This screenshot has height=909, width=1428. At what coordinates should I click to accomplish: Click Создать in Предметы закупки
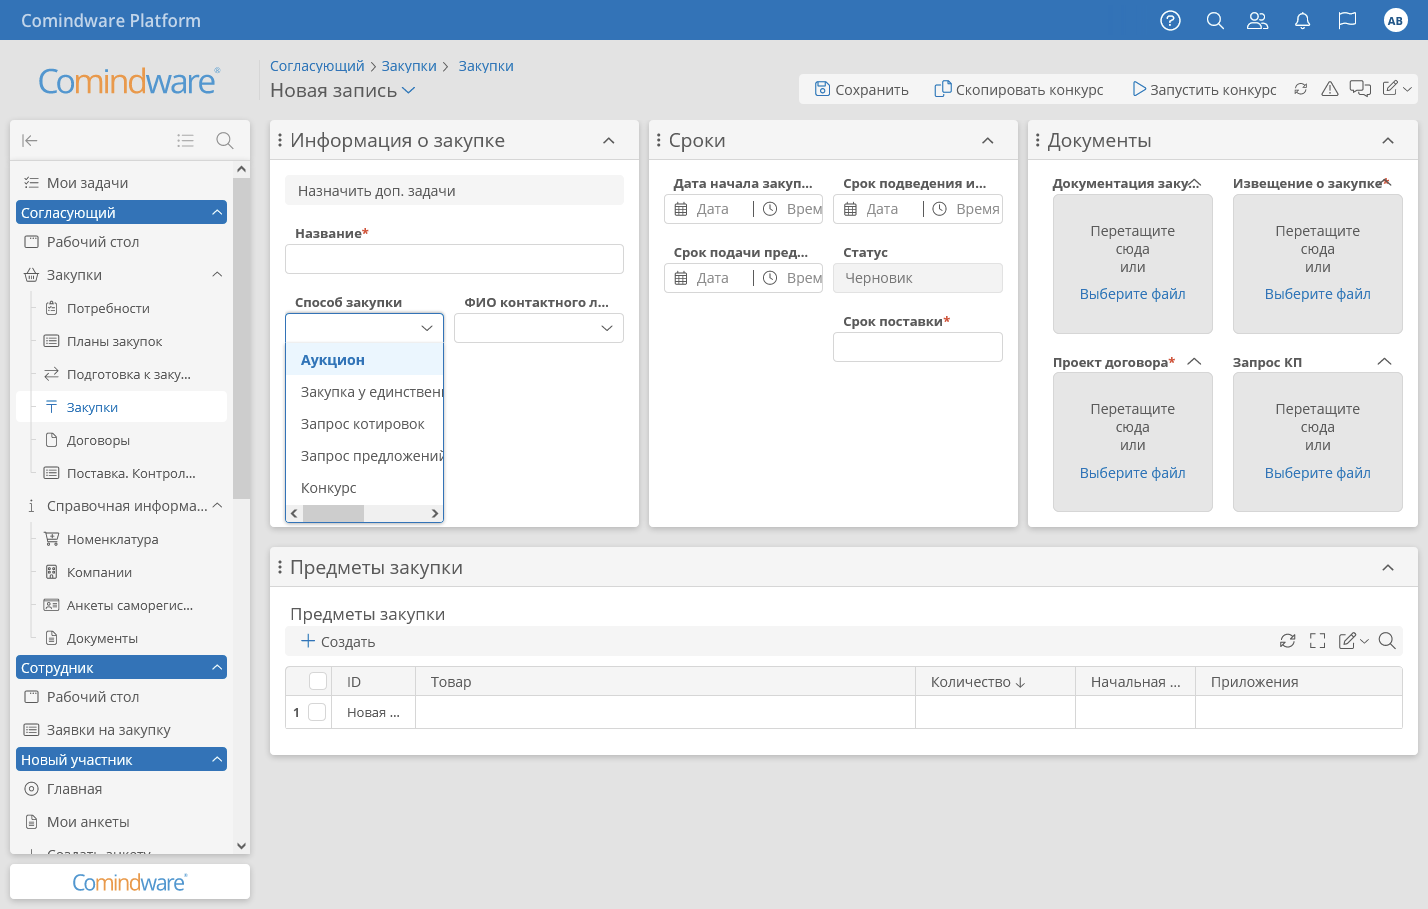[x=338, y=641]
